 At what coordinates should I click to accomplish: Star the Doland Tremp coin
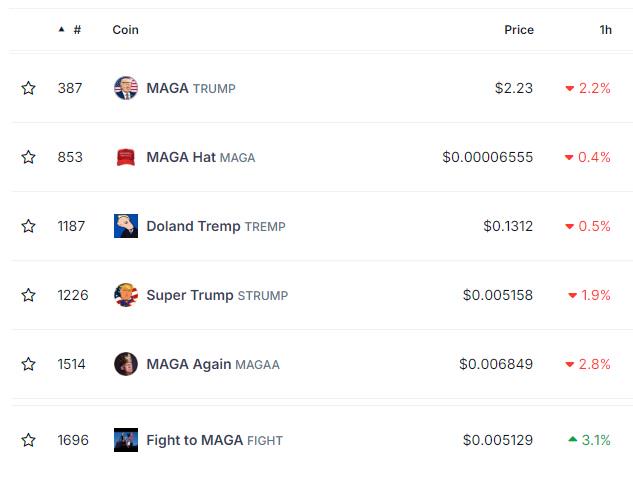pos(28,226)
